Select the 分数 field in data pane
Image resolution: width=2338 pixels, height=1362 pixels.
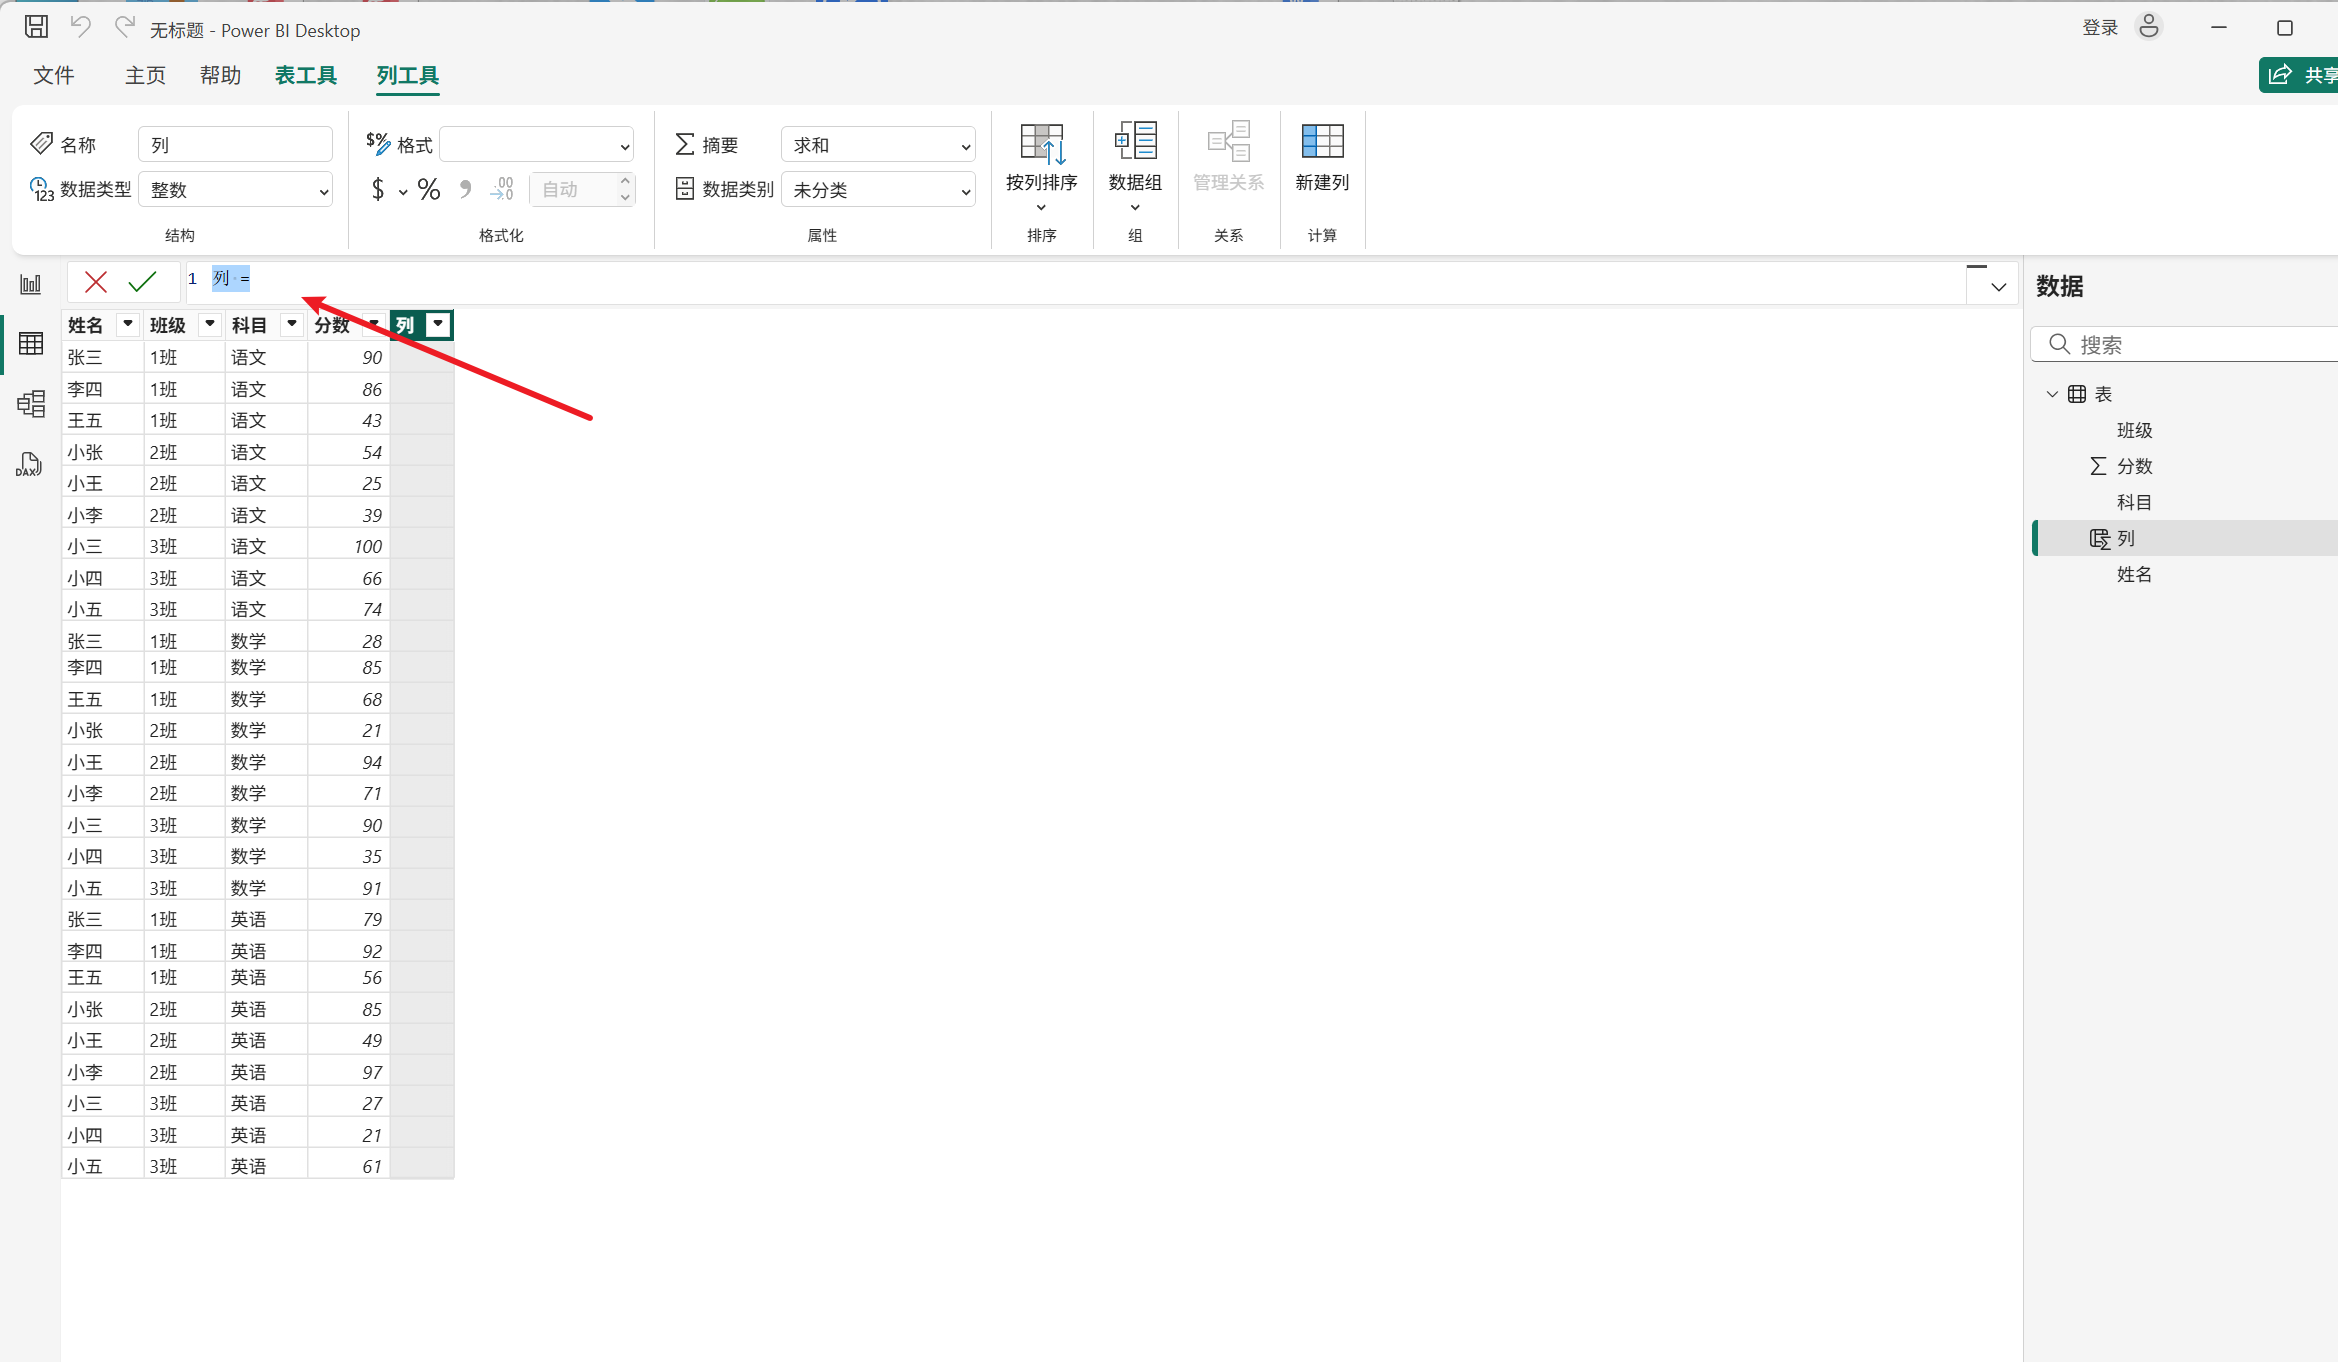tap(2134, 466)
